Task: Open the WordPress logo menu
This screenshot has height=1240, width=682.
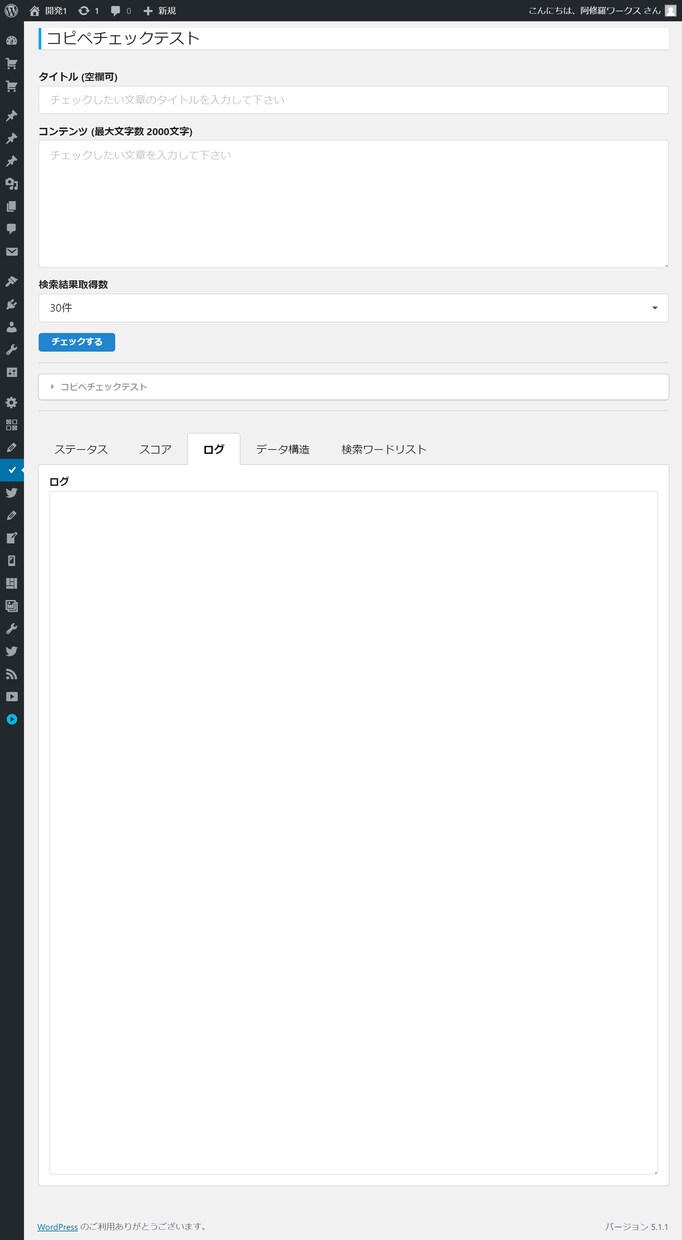Action: [x=12, y=10]
